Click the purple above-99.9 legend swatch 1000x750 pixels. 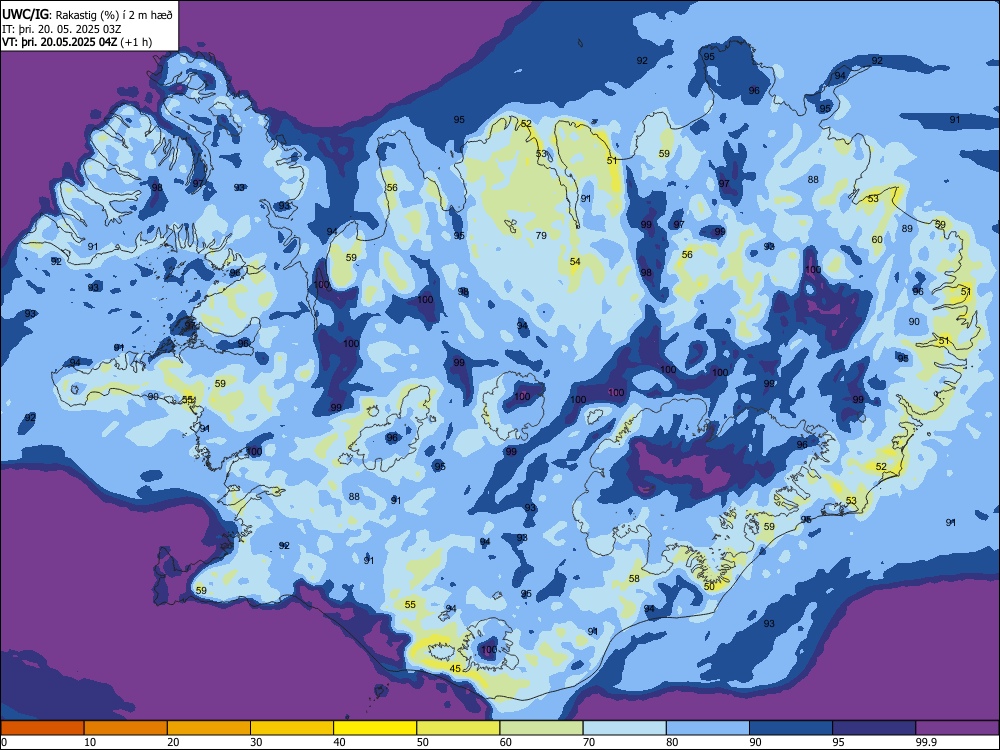[x=957, y=728]
